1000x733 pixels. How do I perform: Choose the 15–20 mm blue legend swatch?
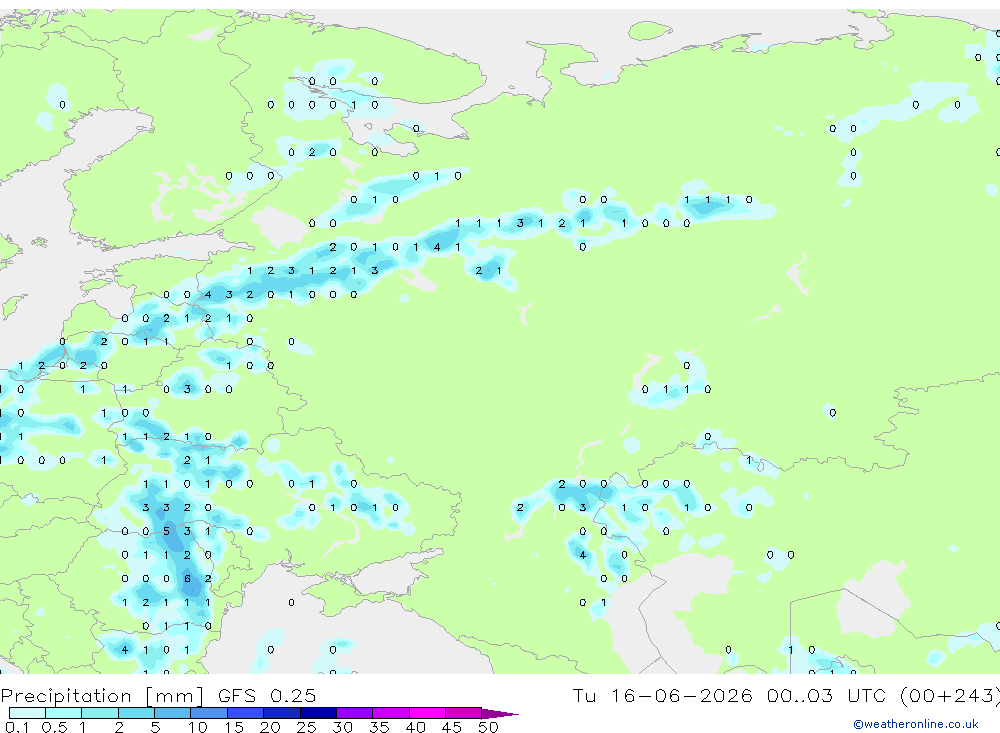245,713
